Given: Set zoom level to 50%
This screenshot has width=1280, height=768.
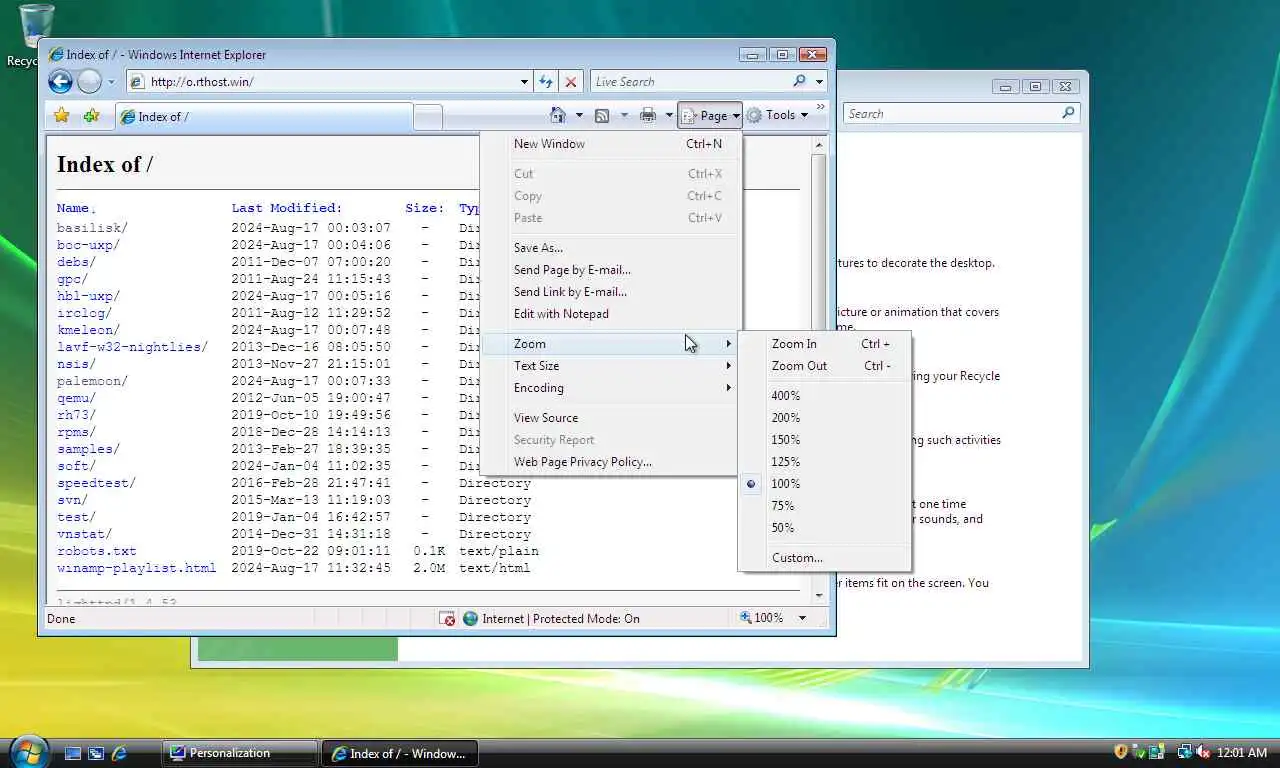Looking at the screenshot, I should 825,528.
